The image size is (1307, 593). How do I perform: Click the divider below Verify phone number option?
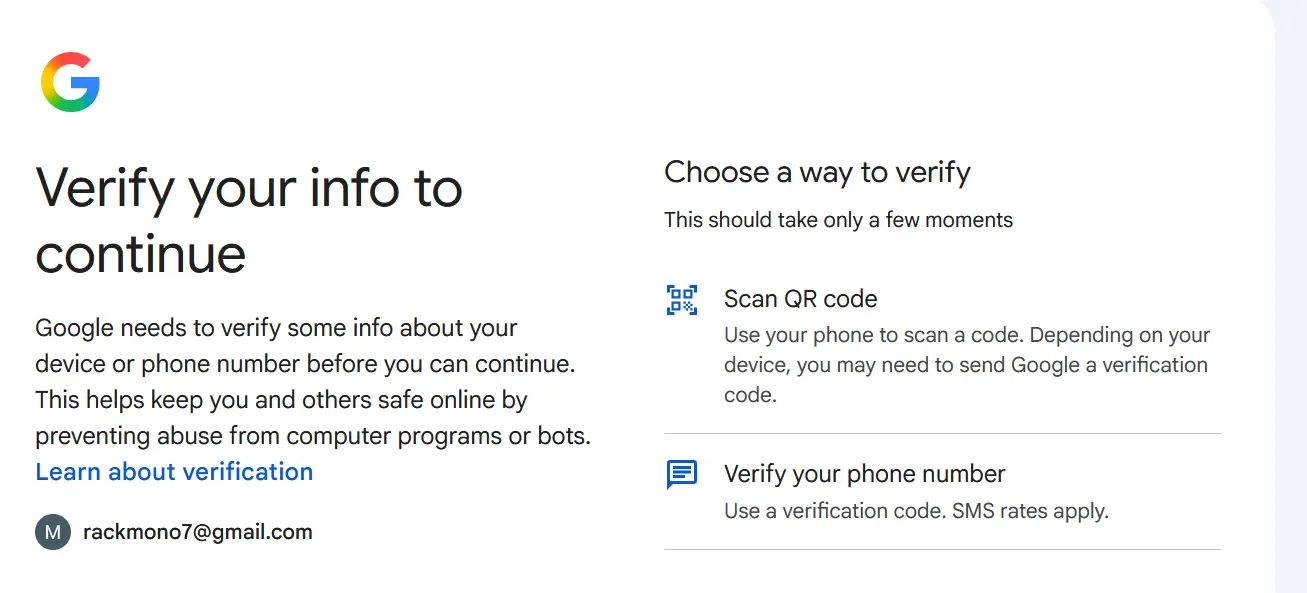tap(942, 550)
